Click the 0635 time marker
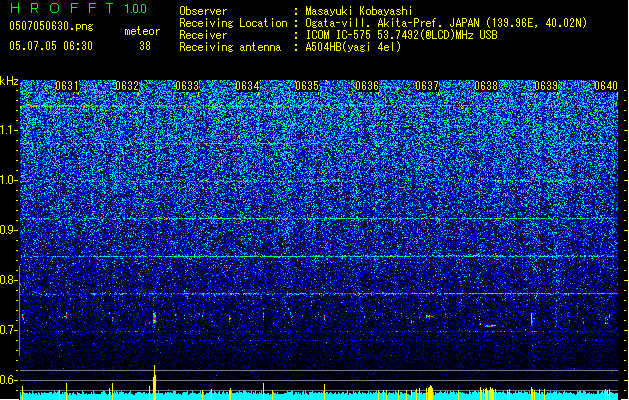The width and height of the screenshot is (629, 400). tap(307, 86)
